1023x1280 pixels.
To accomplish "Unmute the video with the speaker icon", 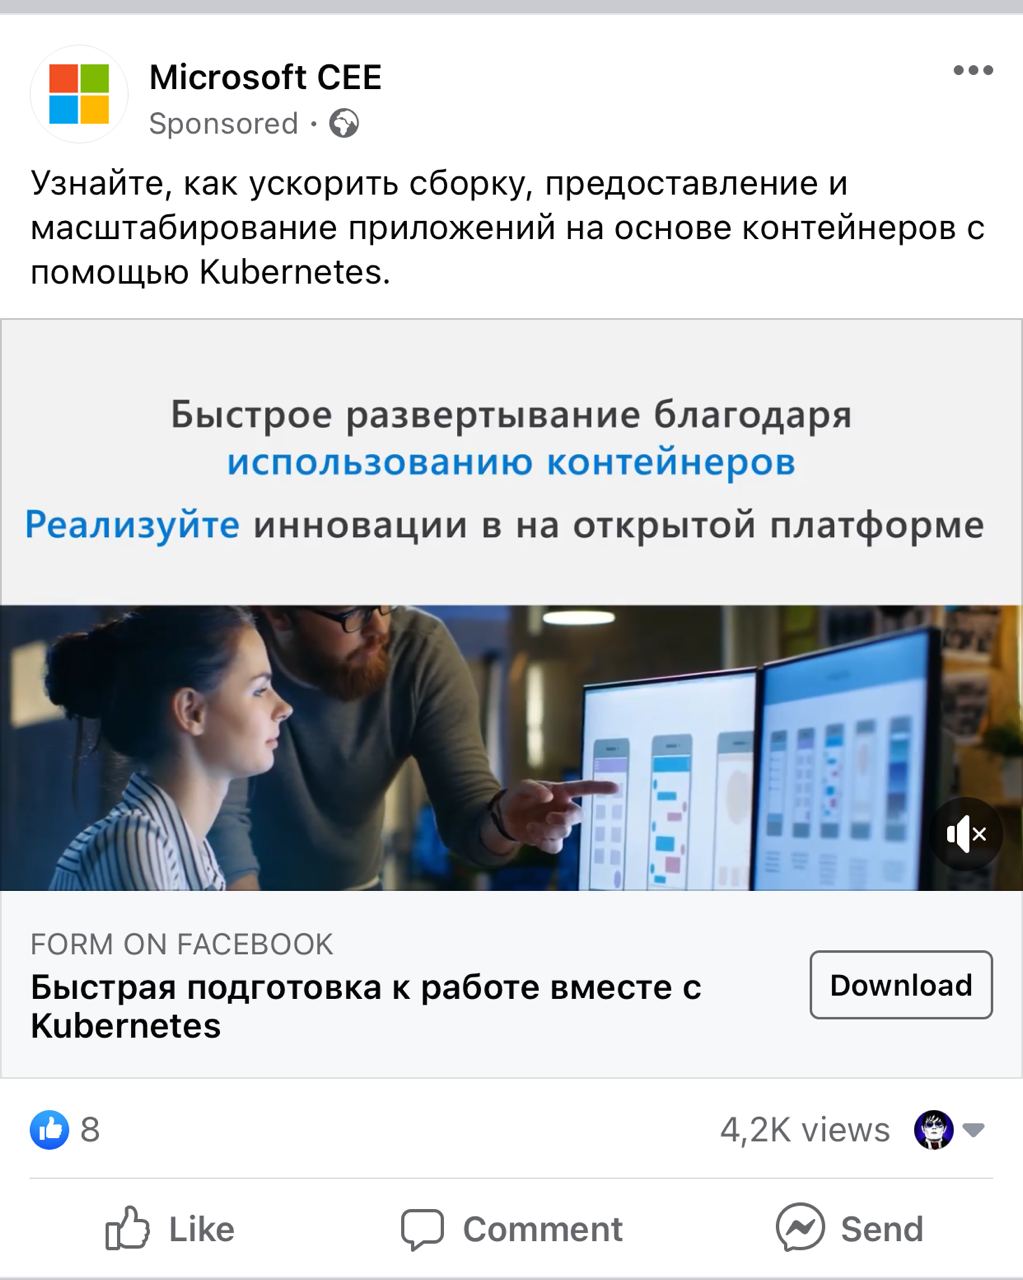I will [966, 833].
